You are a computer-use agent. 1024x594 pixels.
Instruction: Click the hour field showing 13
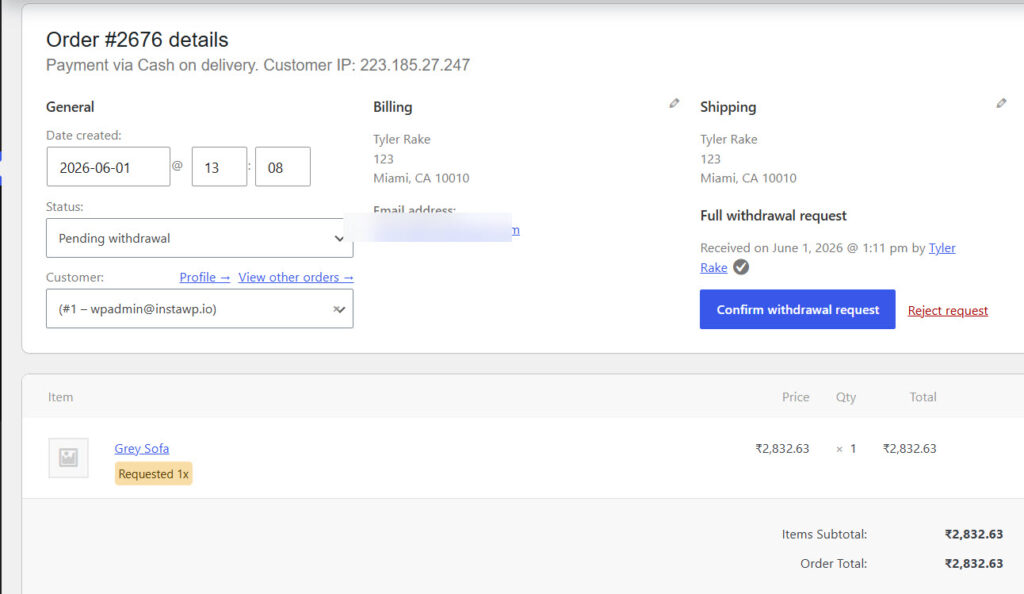pyautogui.click(x=219, y=167)
